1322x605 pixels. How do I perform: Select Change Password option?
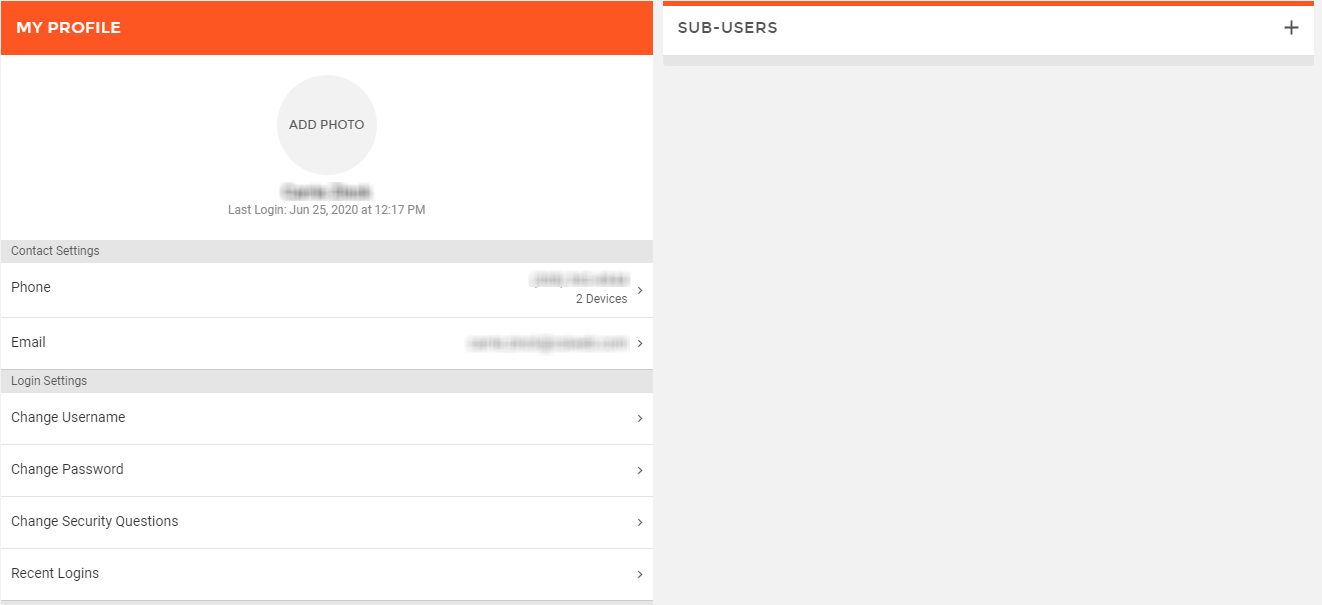[327, 471]
